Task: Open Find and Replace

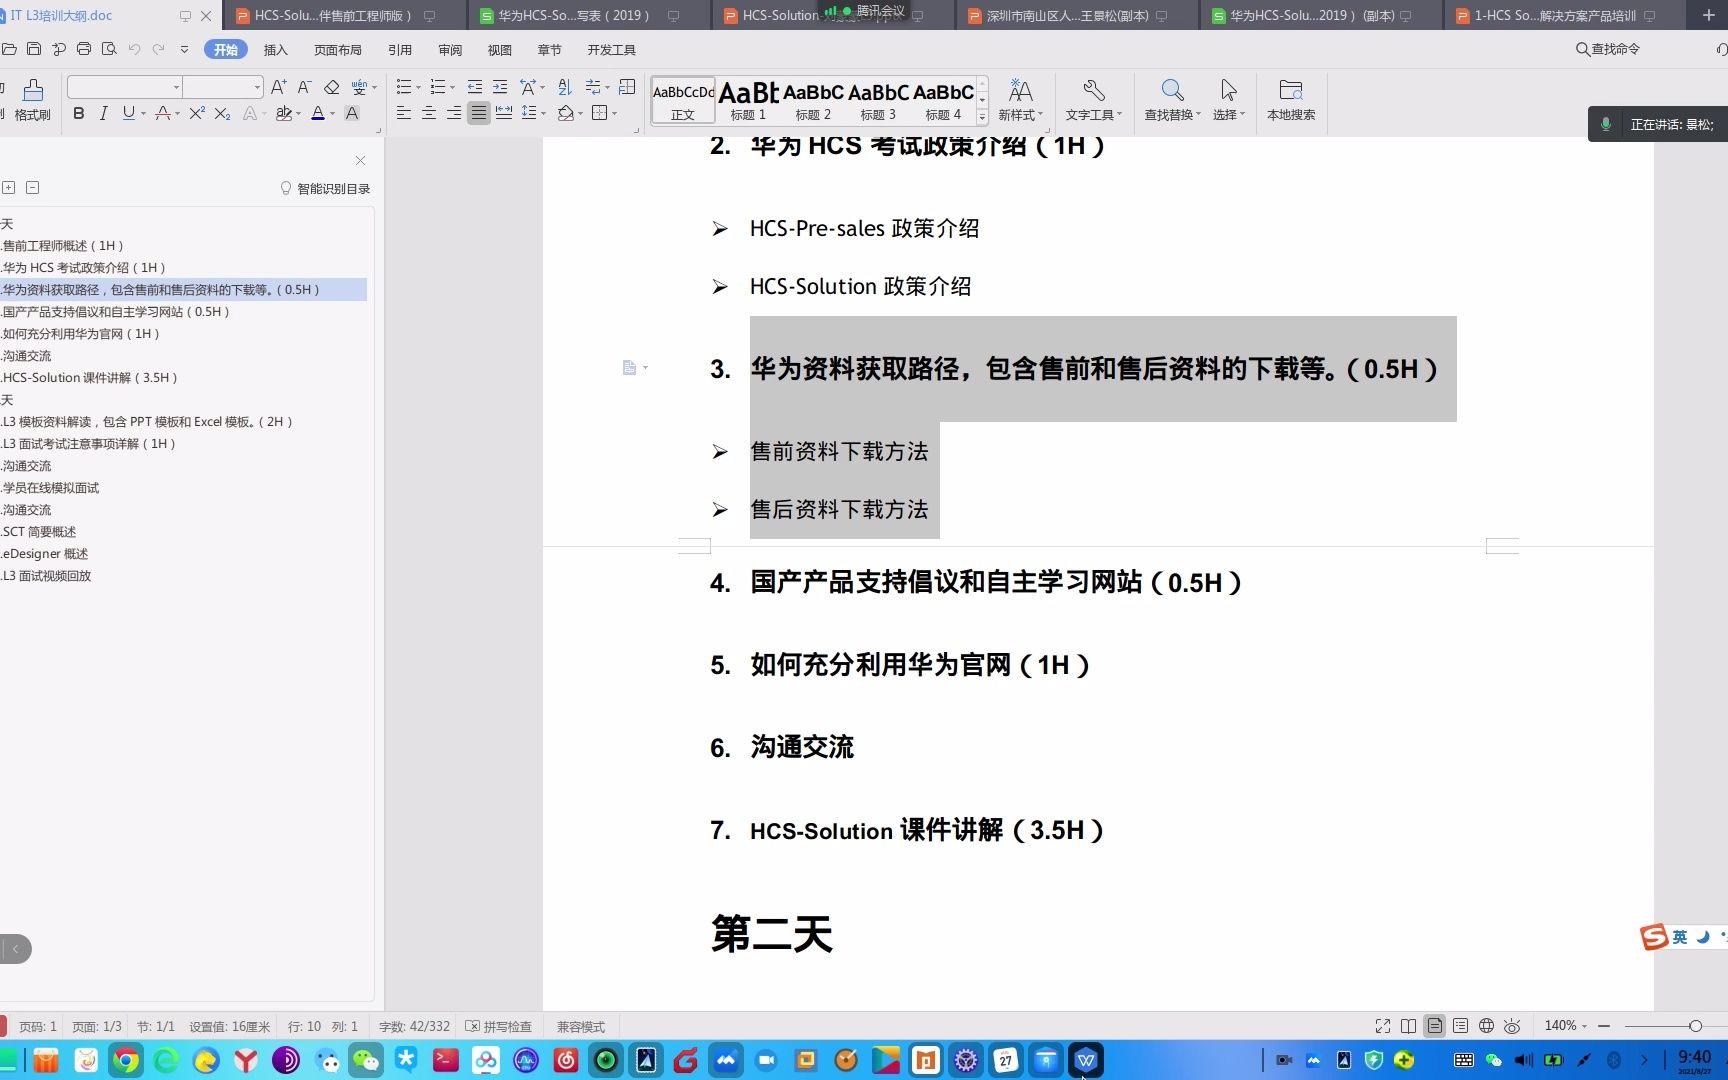Action: 1172,100
